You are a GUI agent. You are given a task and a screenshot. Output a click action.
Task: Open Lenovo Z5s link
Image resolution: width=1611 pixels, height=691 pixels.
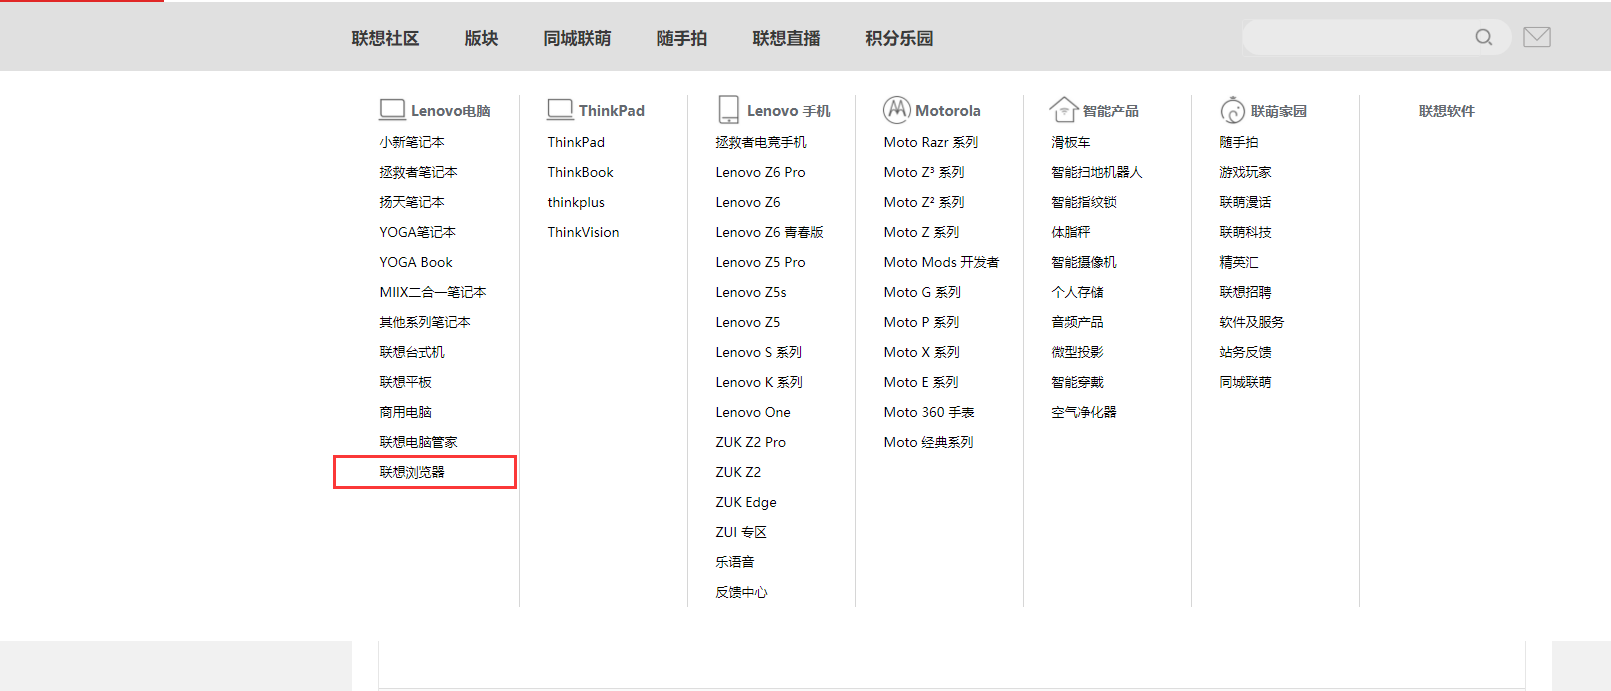751,292
